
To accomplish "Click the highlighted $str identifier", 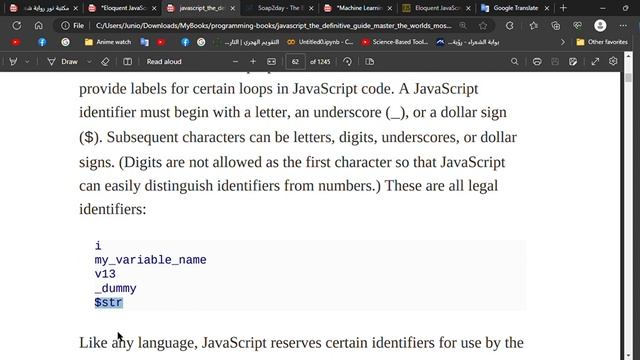I will [109, 302].
